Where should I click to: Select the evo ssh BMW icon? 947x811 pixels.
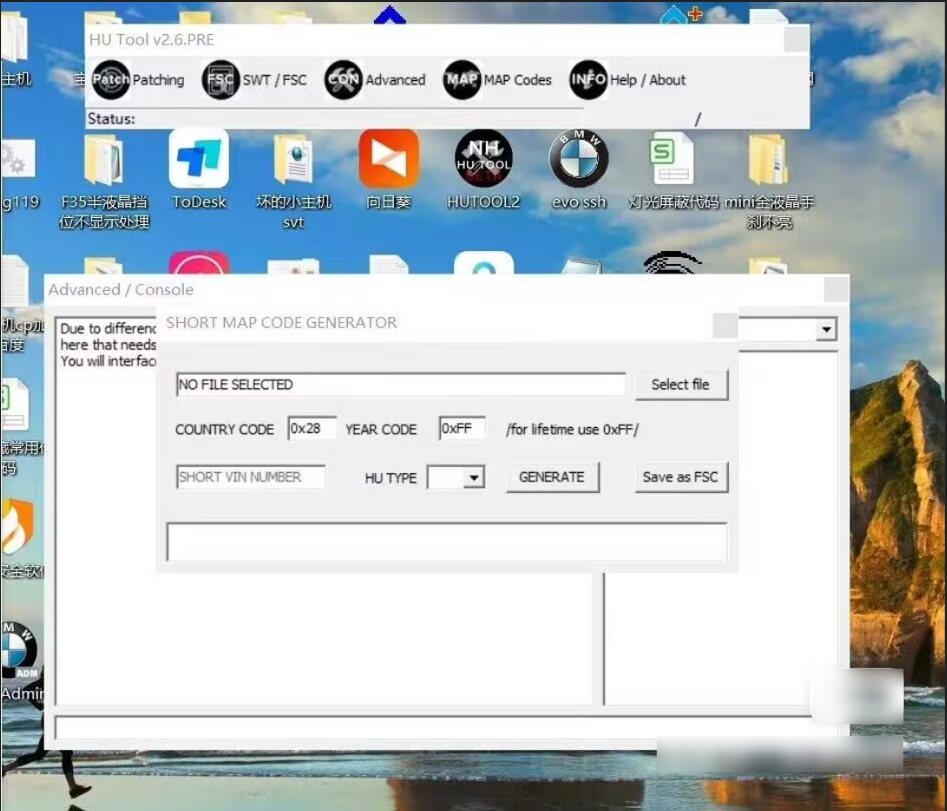(x=579, y=160)
